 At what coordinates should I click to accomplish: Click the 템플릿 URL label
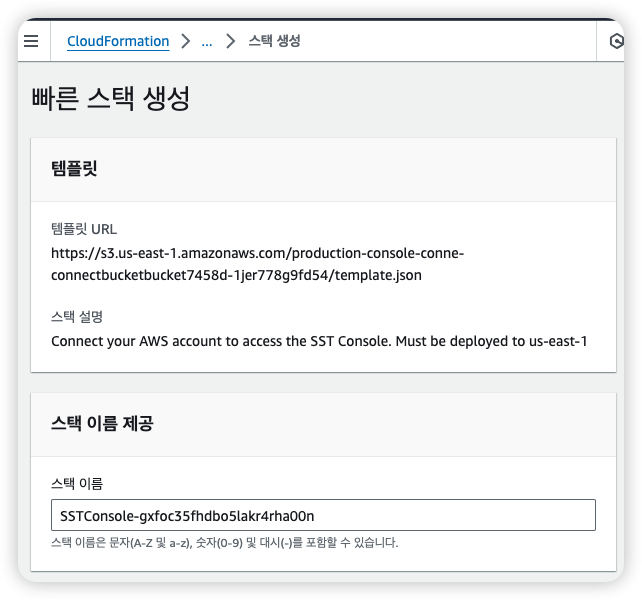tap(84, 229)
